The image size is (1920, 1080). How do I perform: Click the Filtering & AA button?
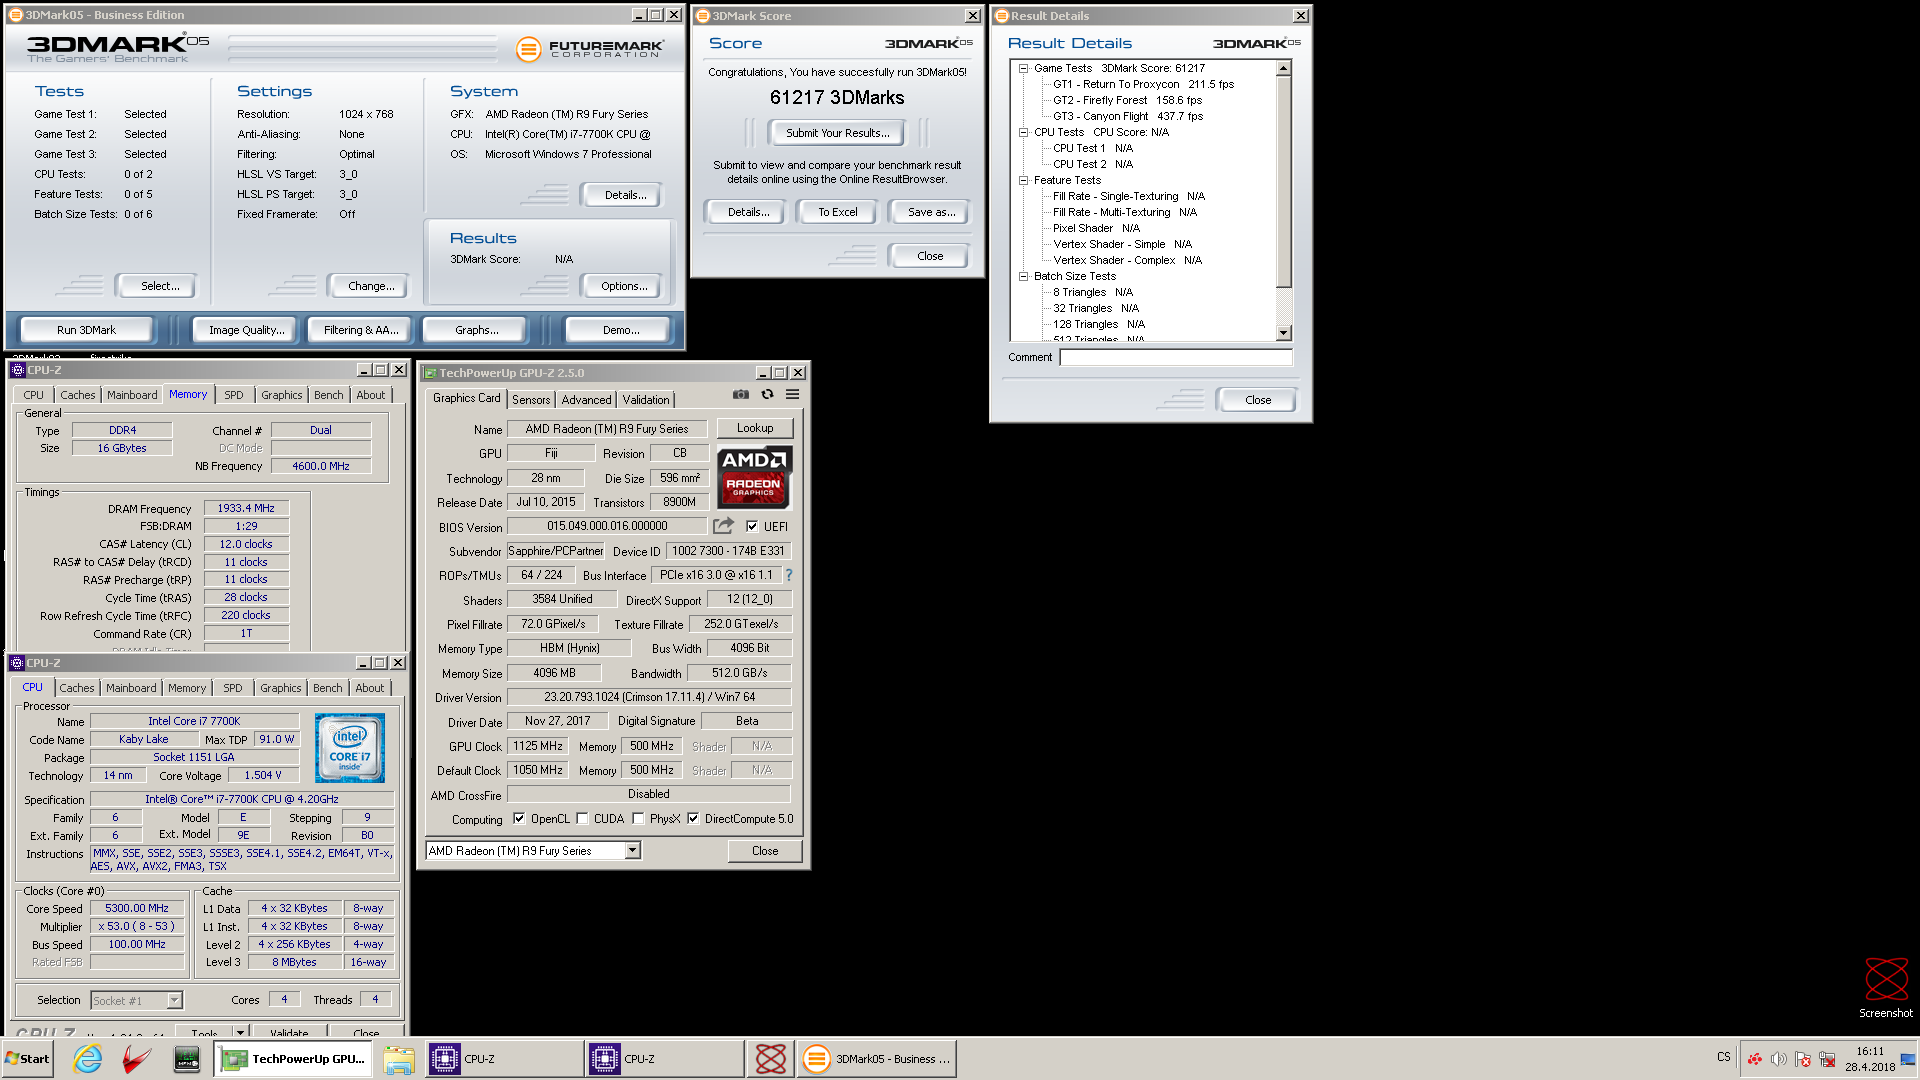click(x=360, y=330)
